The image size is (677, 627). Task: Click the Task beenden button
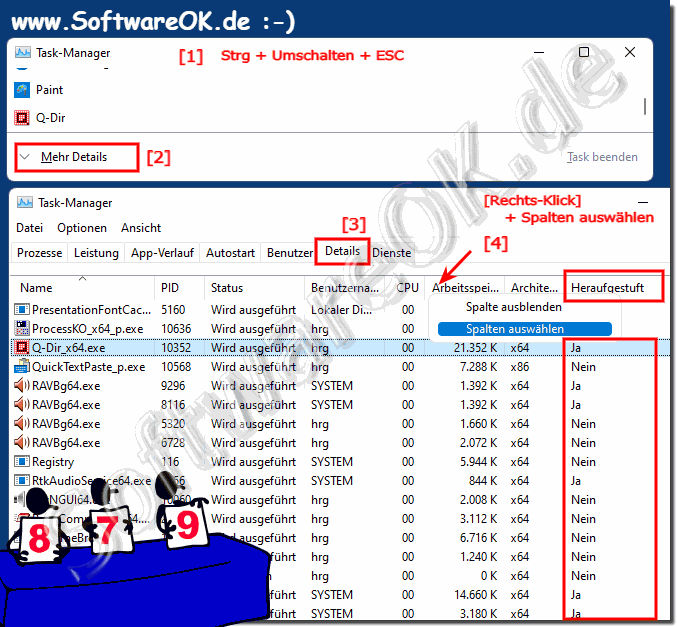coord(602,157)
